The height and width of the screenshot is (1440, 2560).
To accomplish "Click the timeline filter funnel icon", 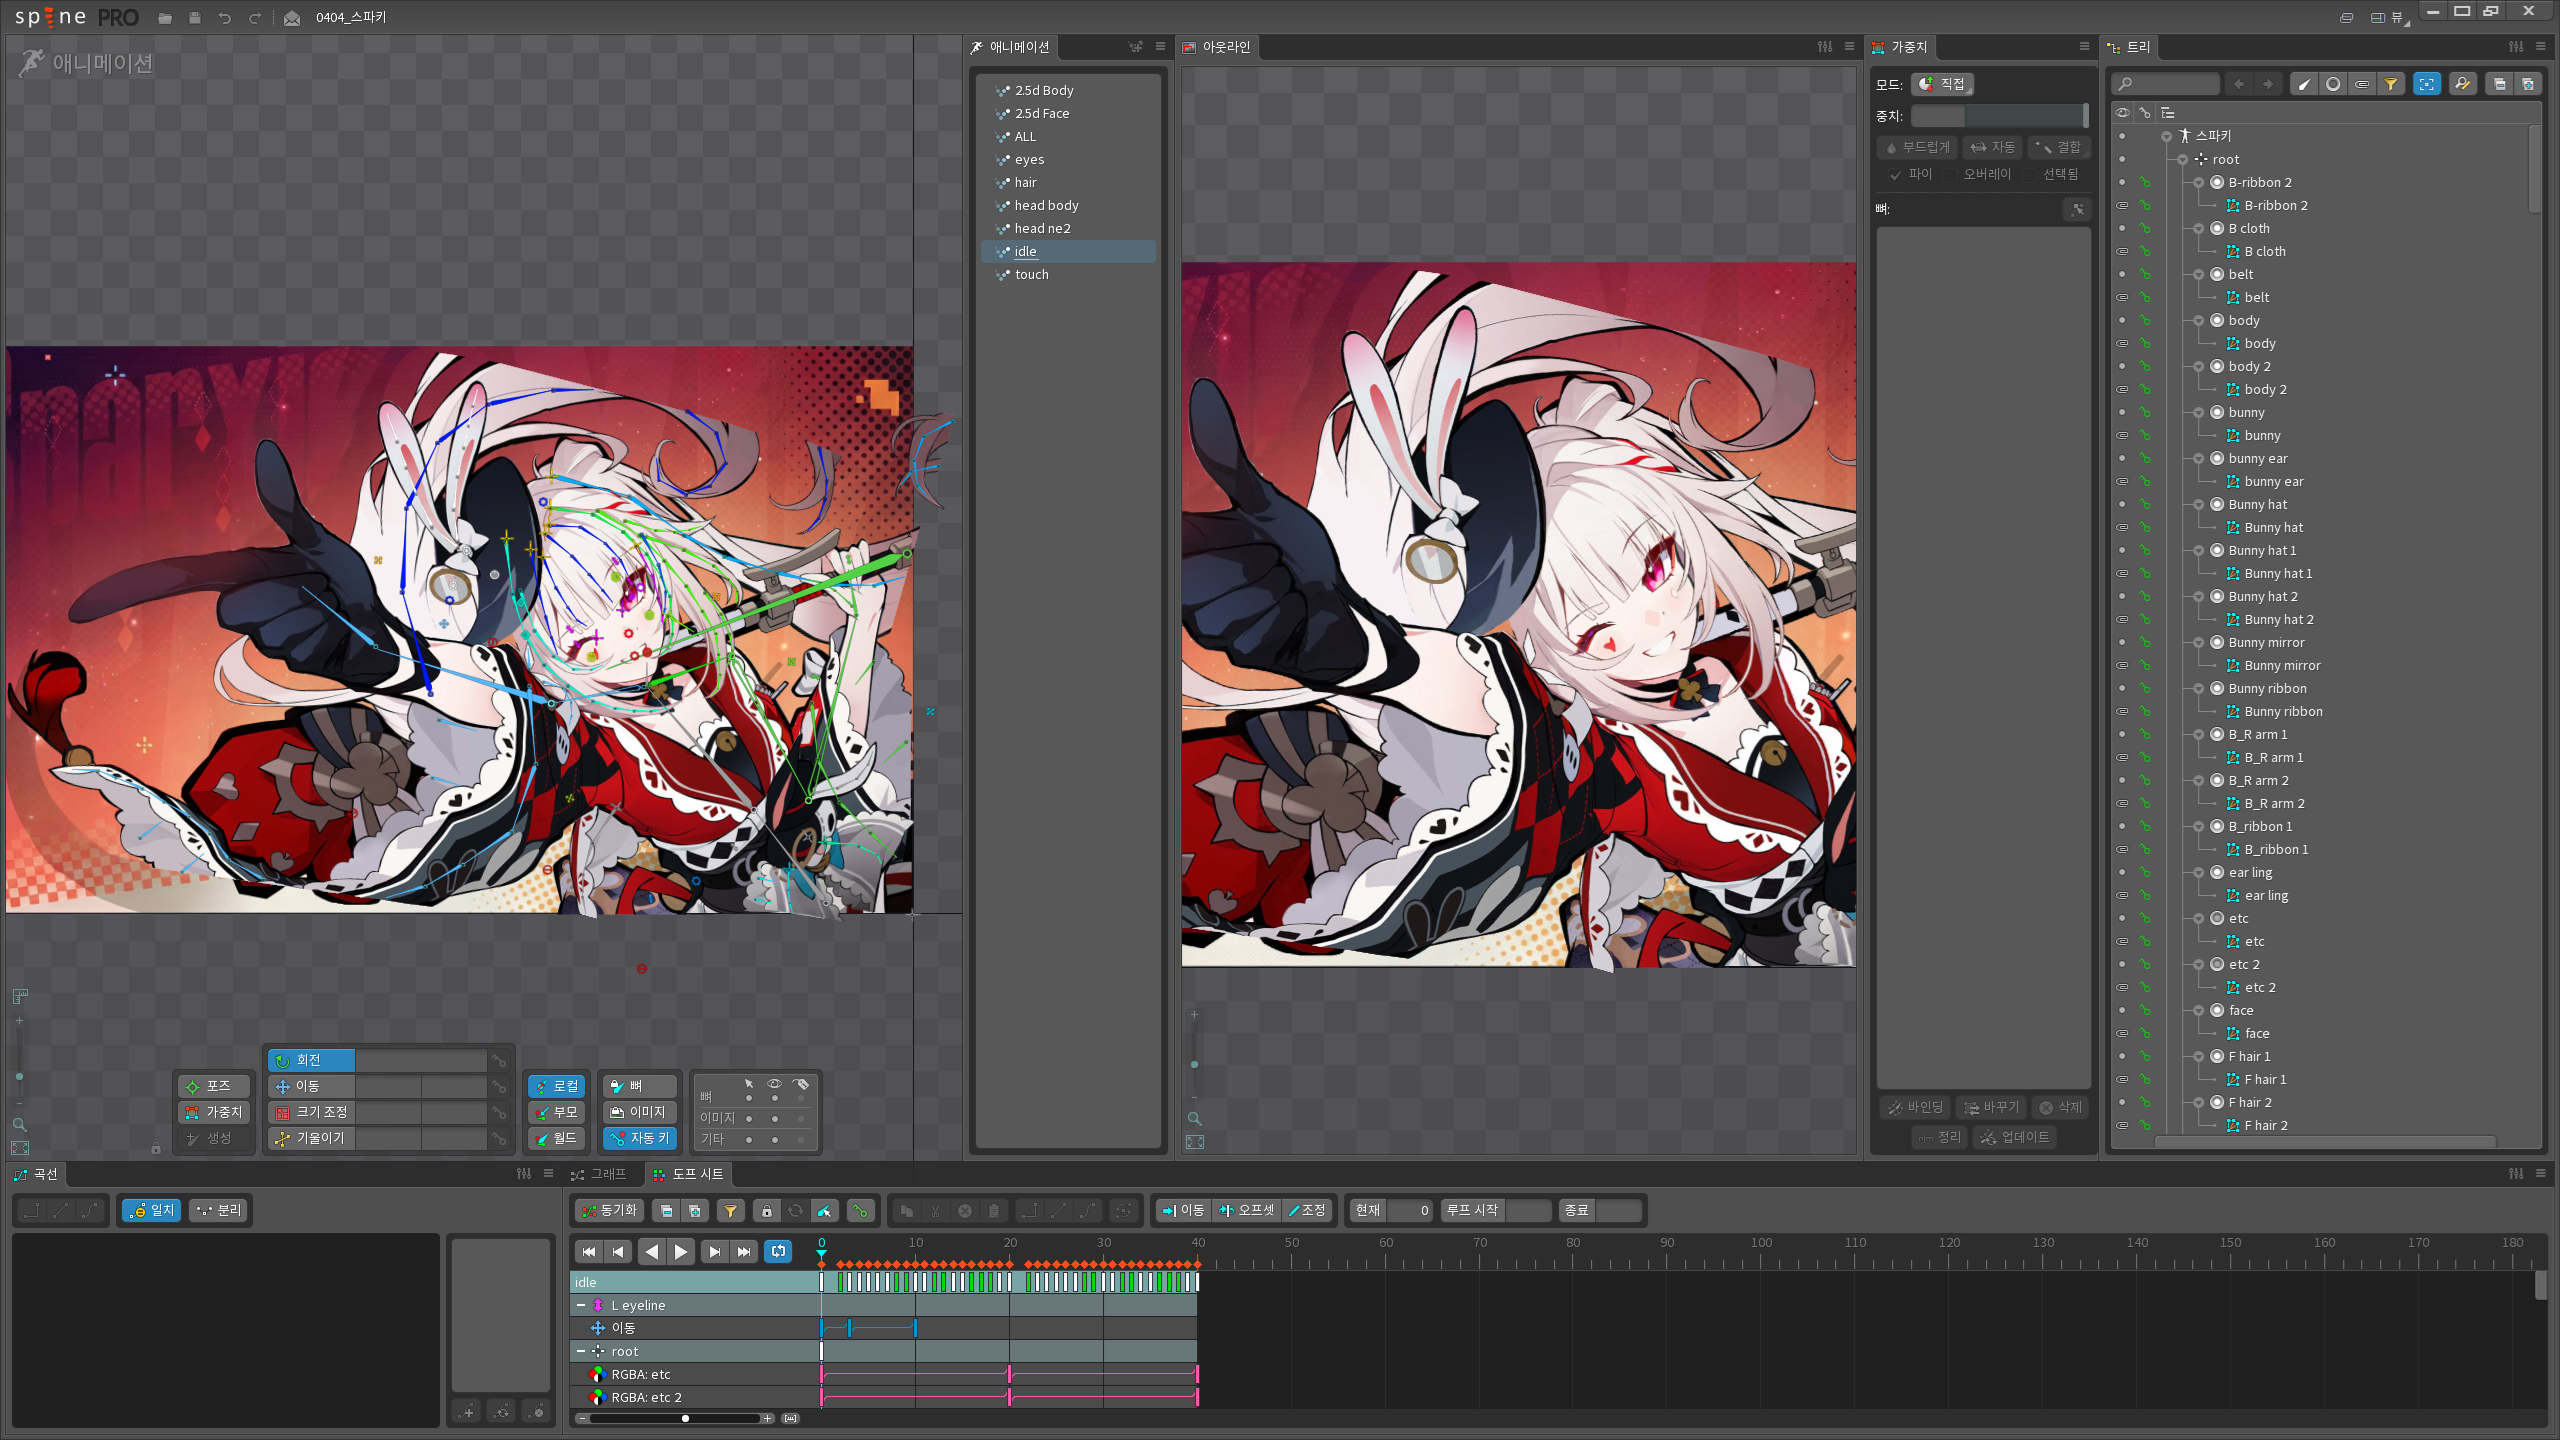I will 731,1211.
